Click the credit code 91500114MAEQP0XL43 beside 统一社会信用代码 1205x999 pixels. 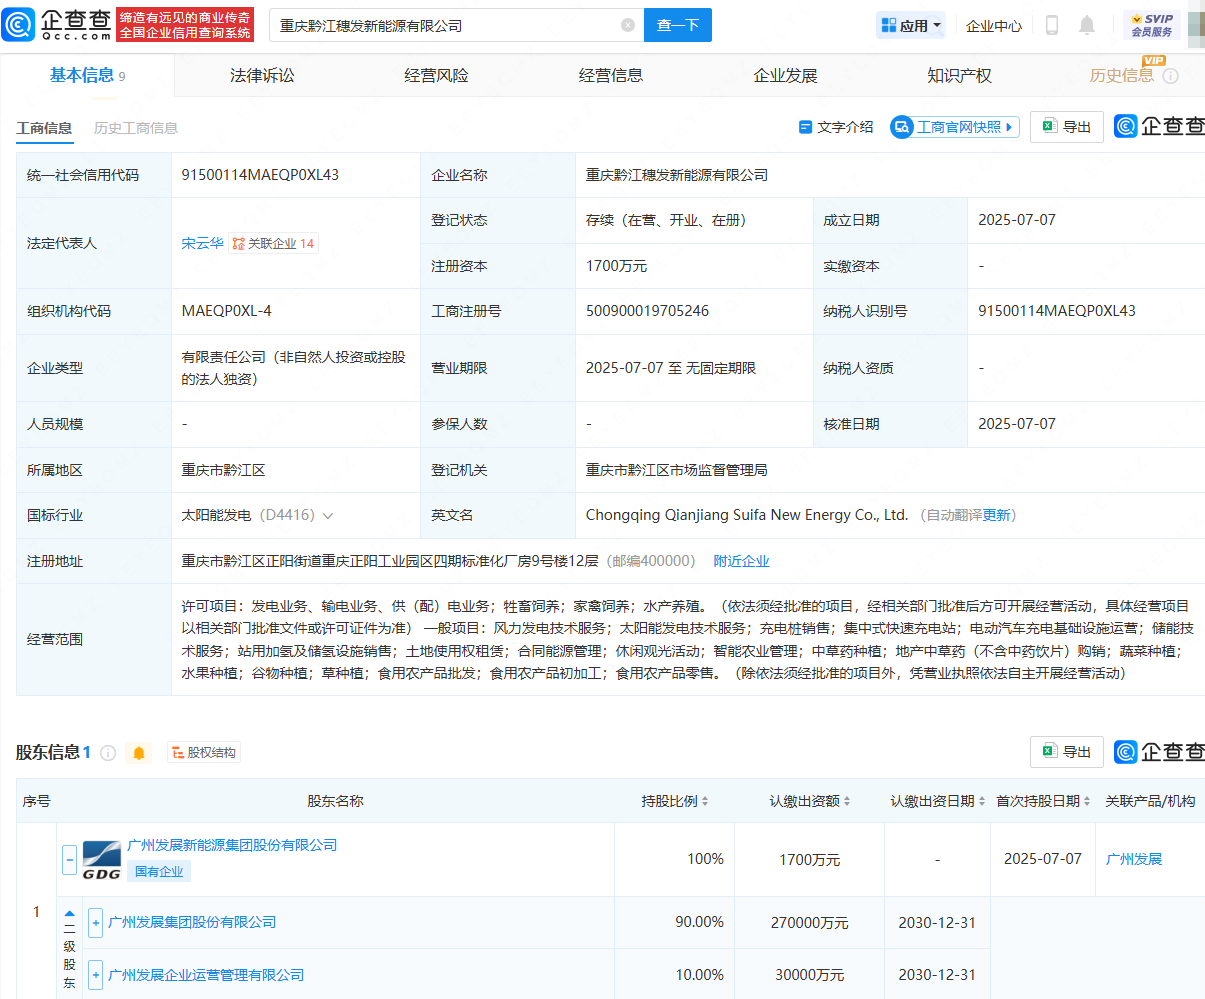click(260, 175)
